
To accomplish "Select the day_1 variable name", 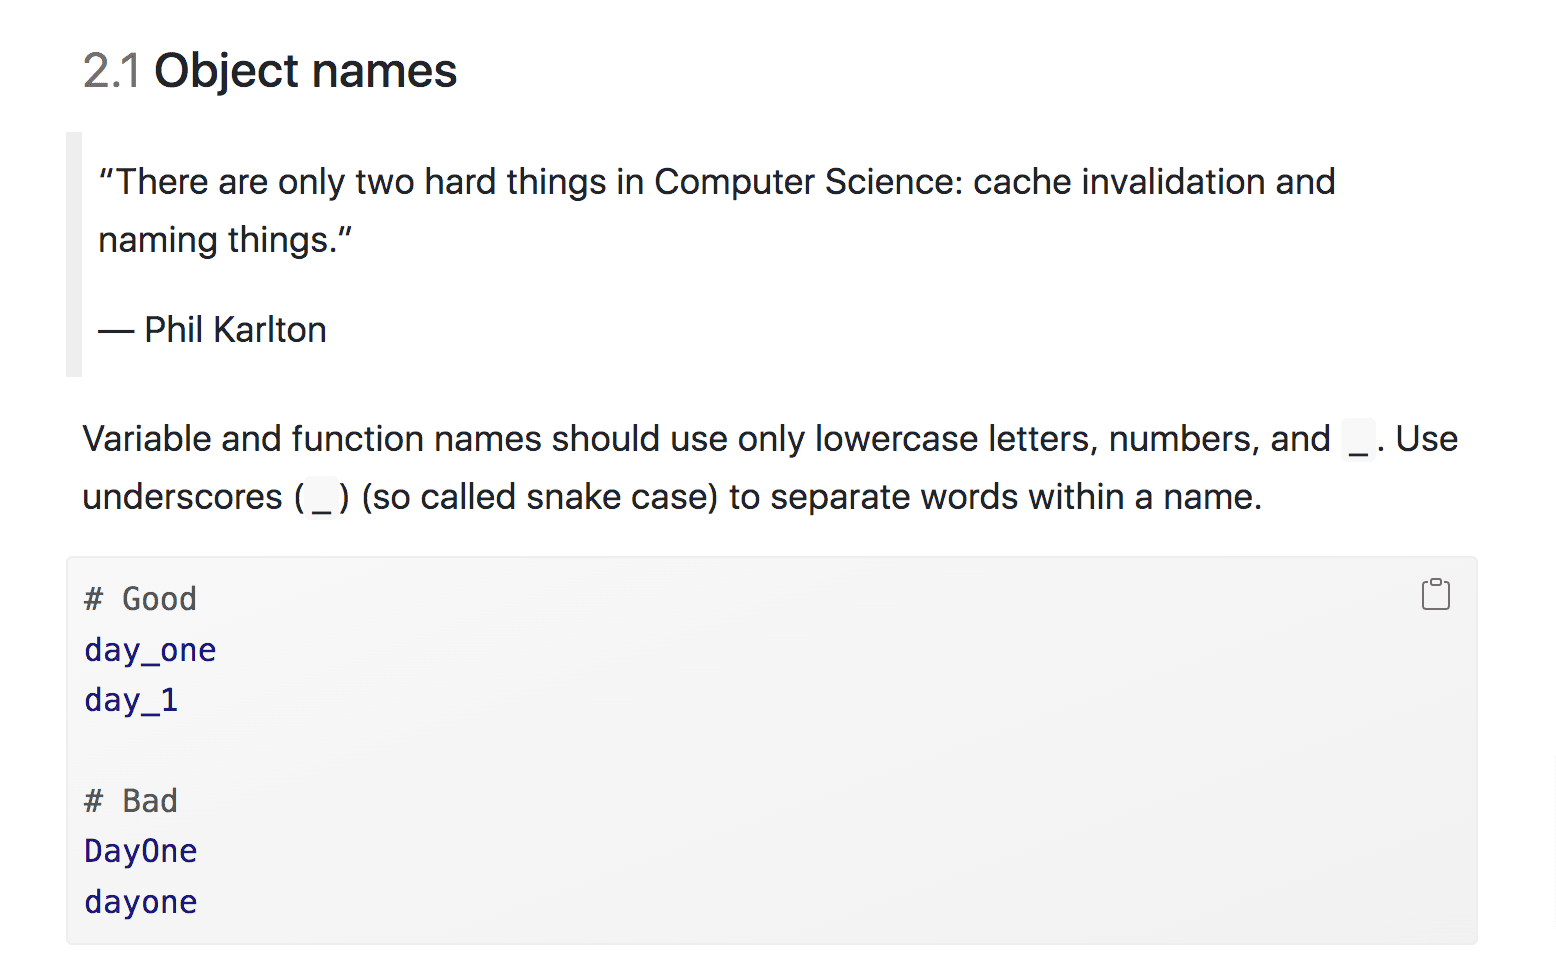I will pos(130,699).
